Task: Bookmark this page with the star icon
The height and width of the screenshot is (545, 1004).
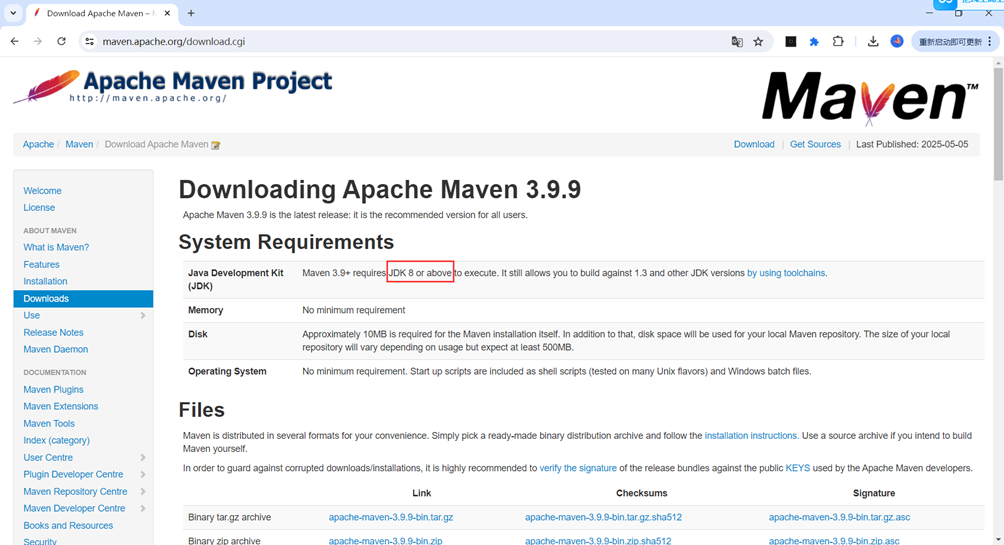Action: (x=759, y=42)
